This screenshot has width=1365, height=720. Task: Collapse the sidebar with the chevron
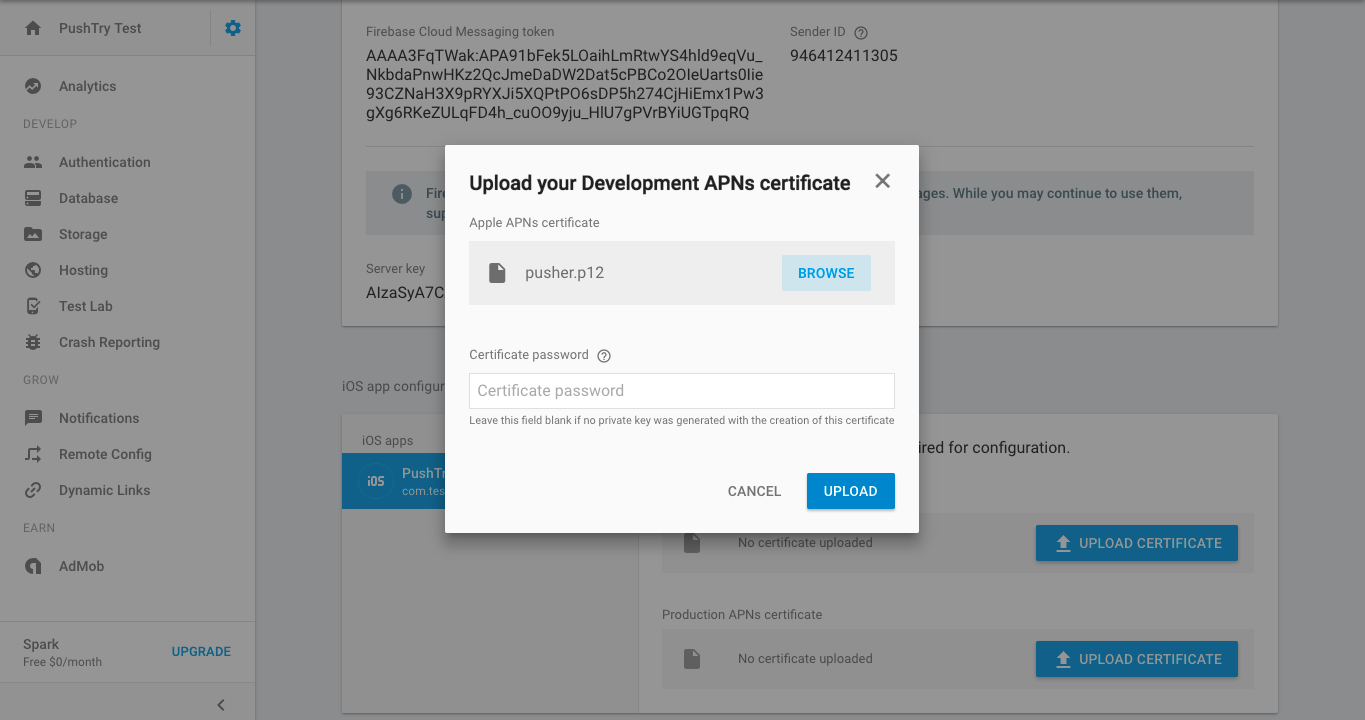click(x=221, y=705)
